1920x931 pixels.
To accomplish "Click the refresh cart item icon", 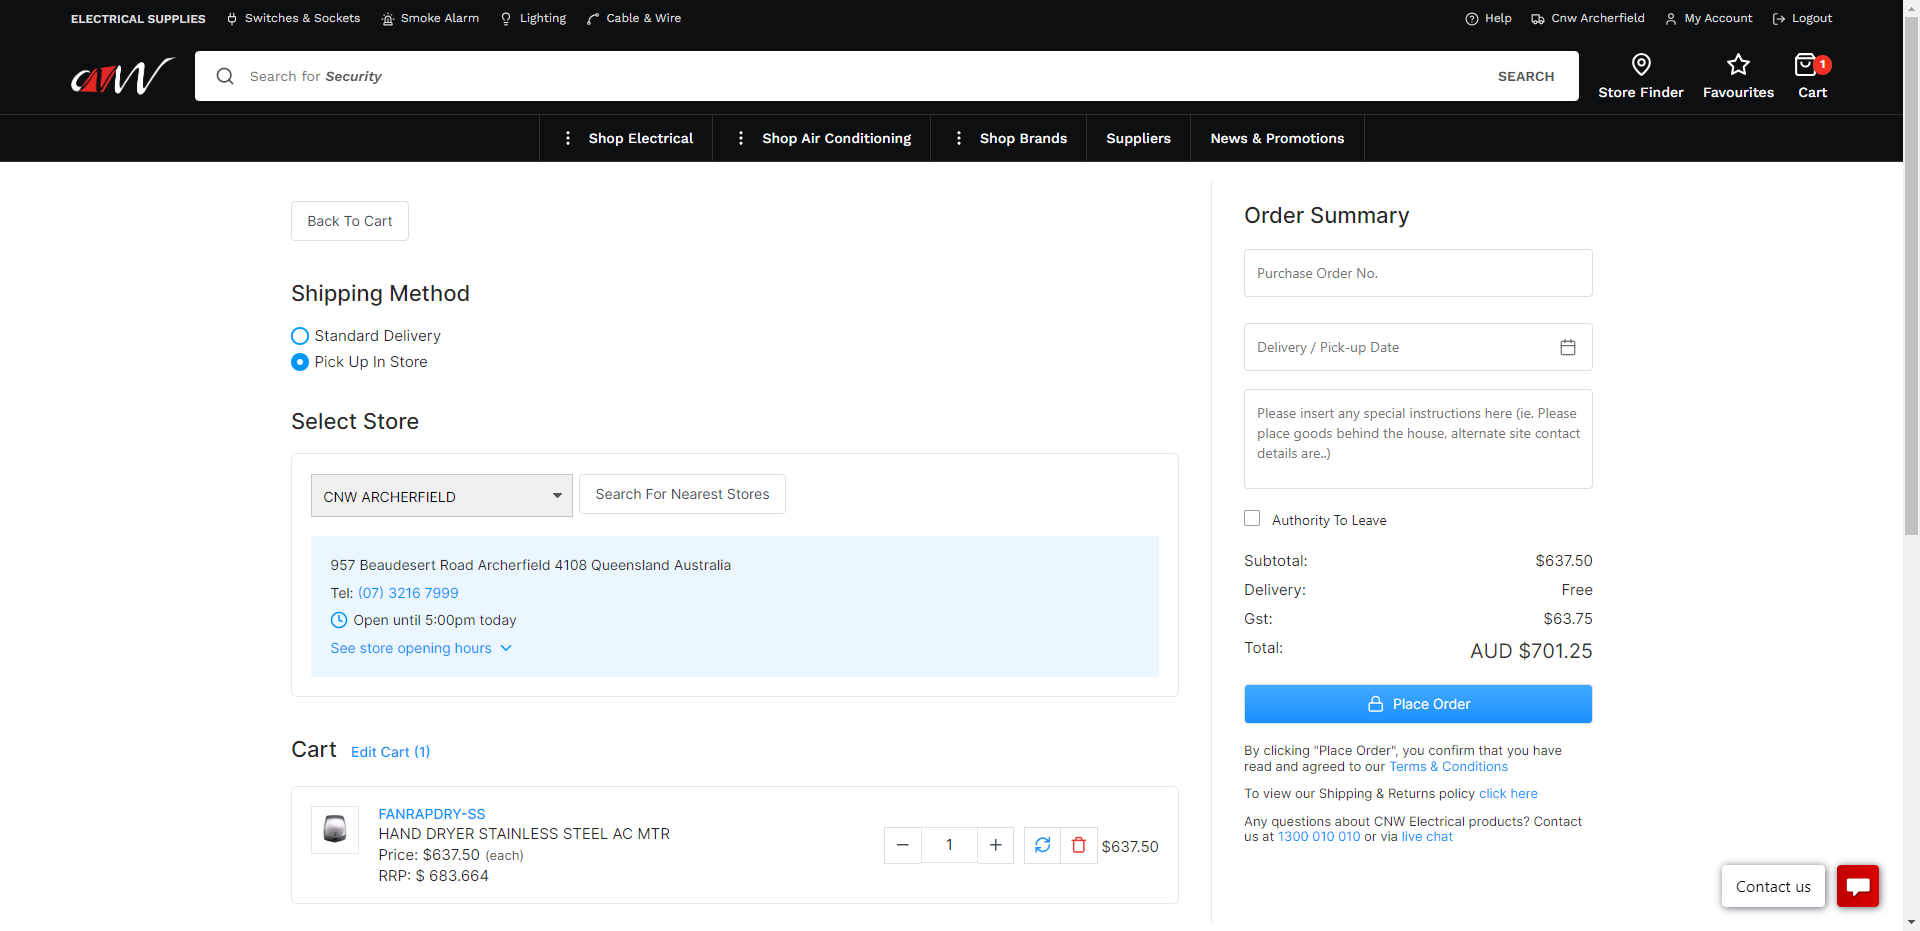I will click(x=1042, y=845).
